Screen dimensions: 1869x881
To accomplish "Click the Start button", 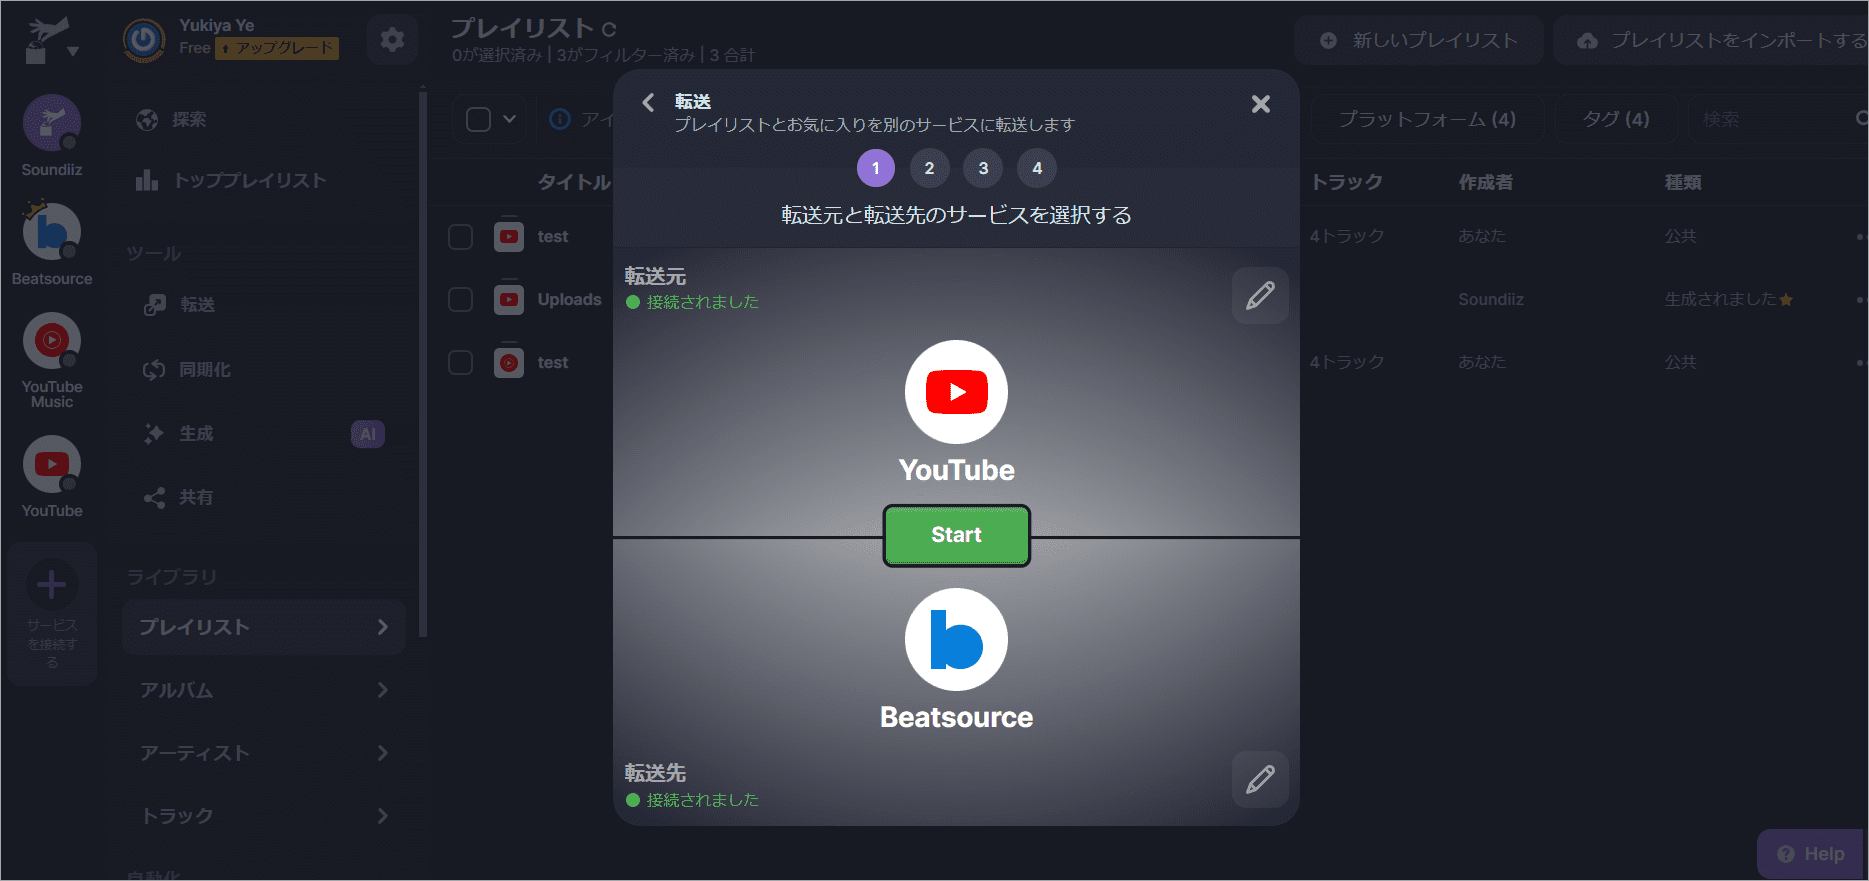I will [x=956, y=535].
